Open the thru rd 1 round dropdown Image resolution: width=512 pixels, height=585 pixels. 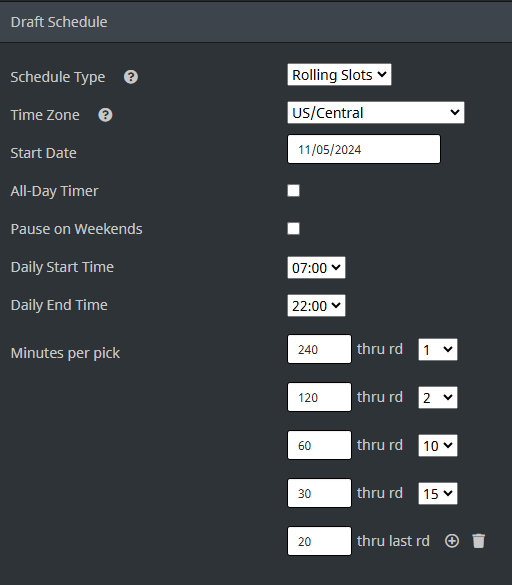(438, 350)
